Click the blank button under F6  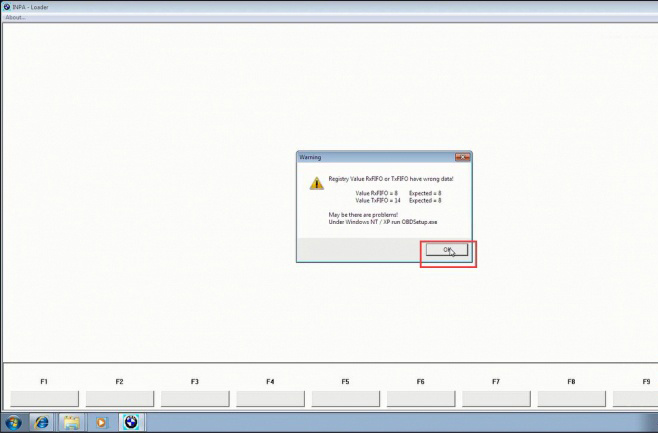(x=421, y=399)
